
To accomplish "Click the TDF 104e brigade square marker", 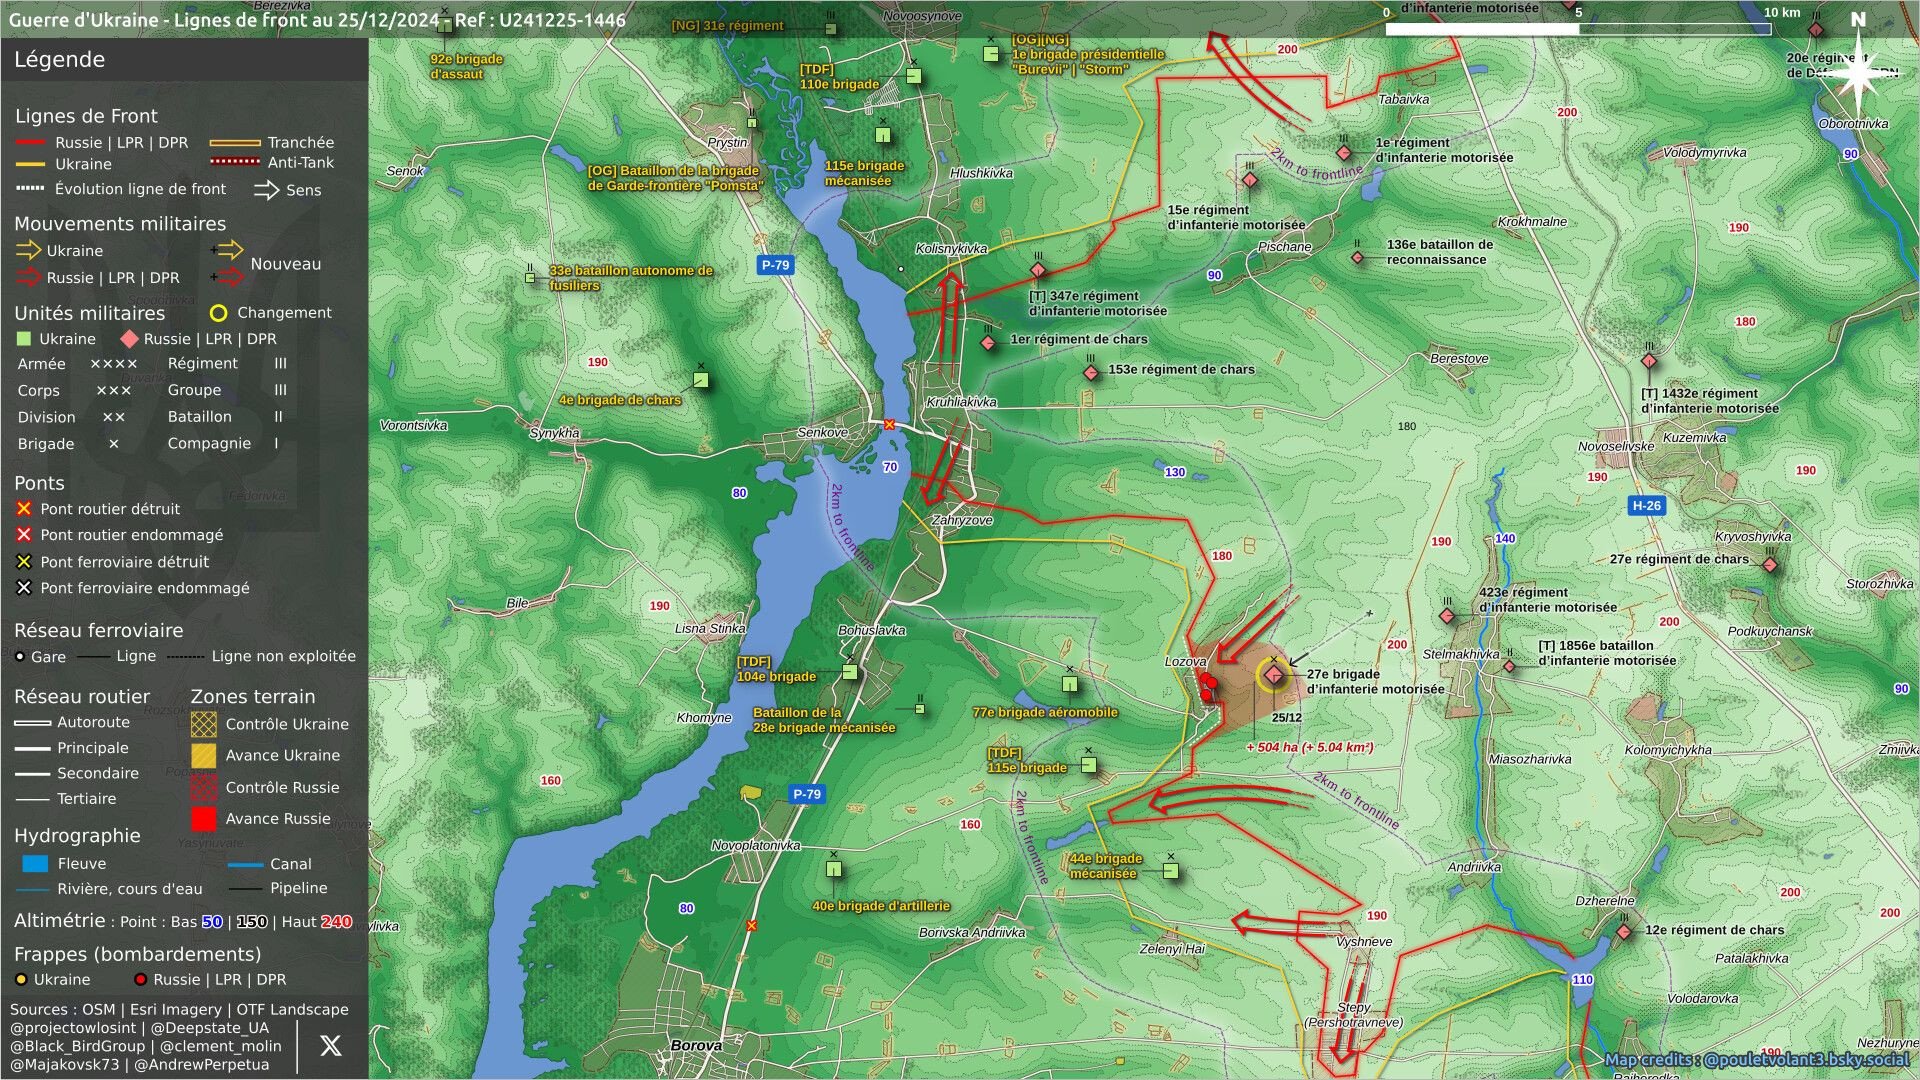I will coord(850,672).
